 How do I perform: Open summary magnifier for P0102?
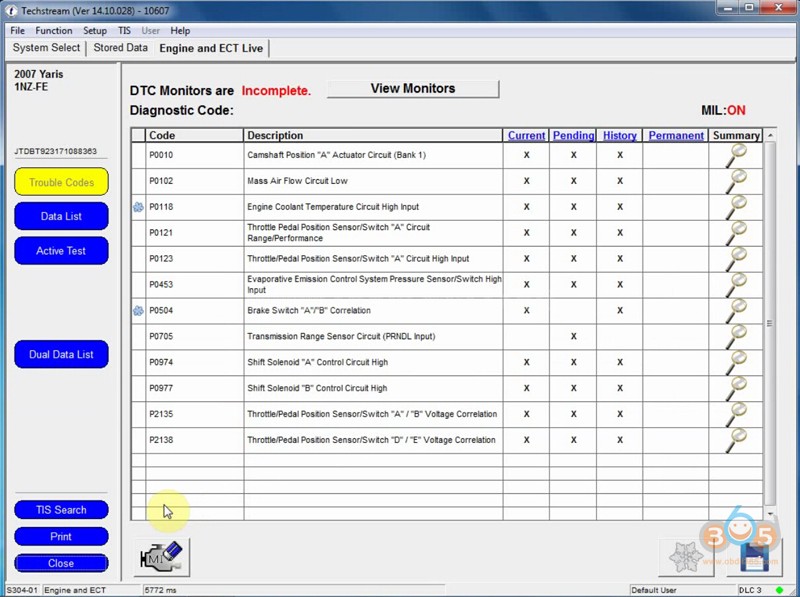[736, 182]
